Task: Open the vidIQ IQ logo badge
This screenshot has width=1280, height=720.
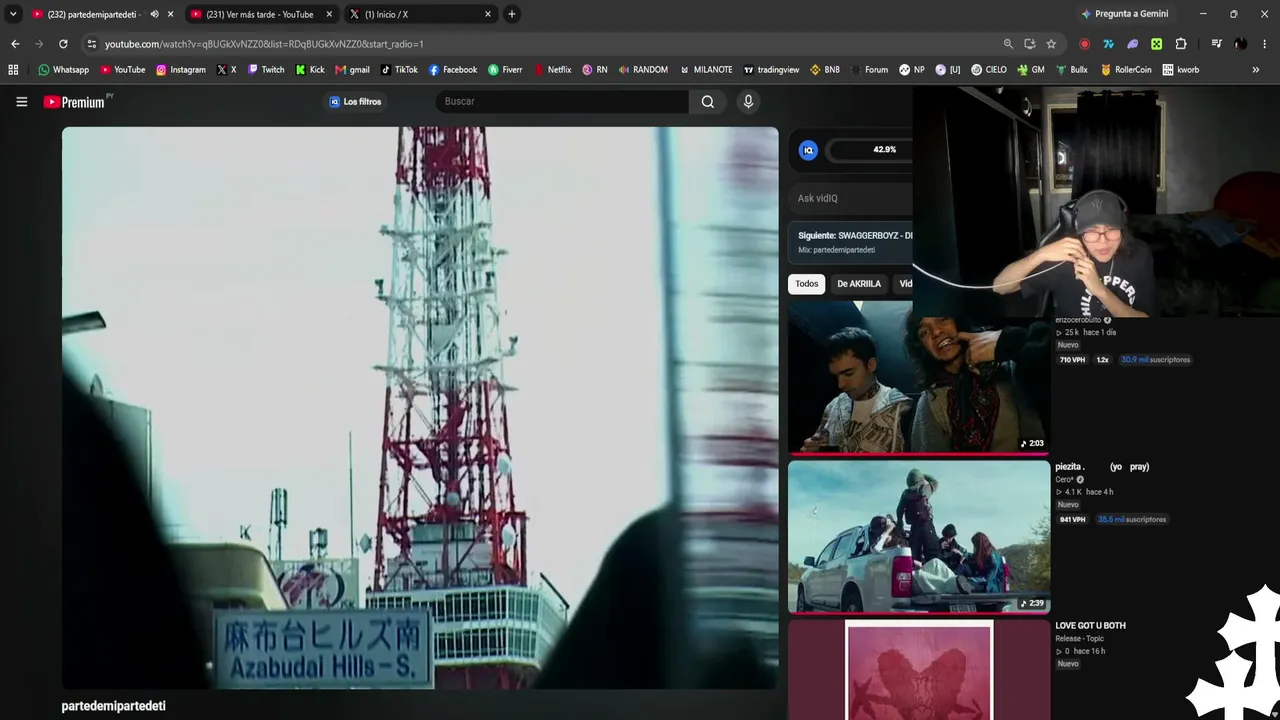Action: (x=809, y=150)
